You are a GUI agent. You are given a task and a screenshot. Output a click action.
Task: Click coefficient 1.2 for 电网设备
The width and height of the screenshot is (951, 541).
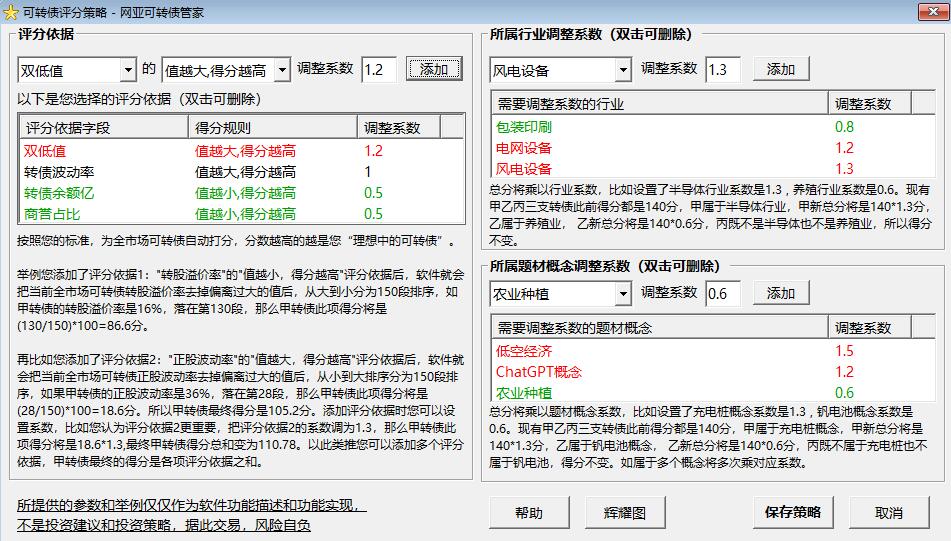click(844, 147)
